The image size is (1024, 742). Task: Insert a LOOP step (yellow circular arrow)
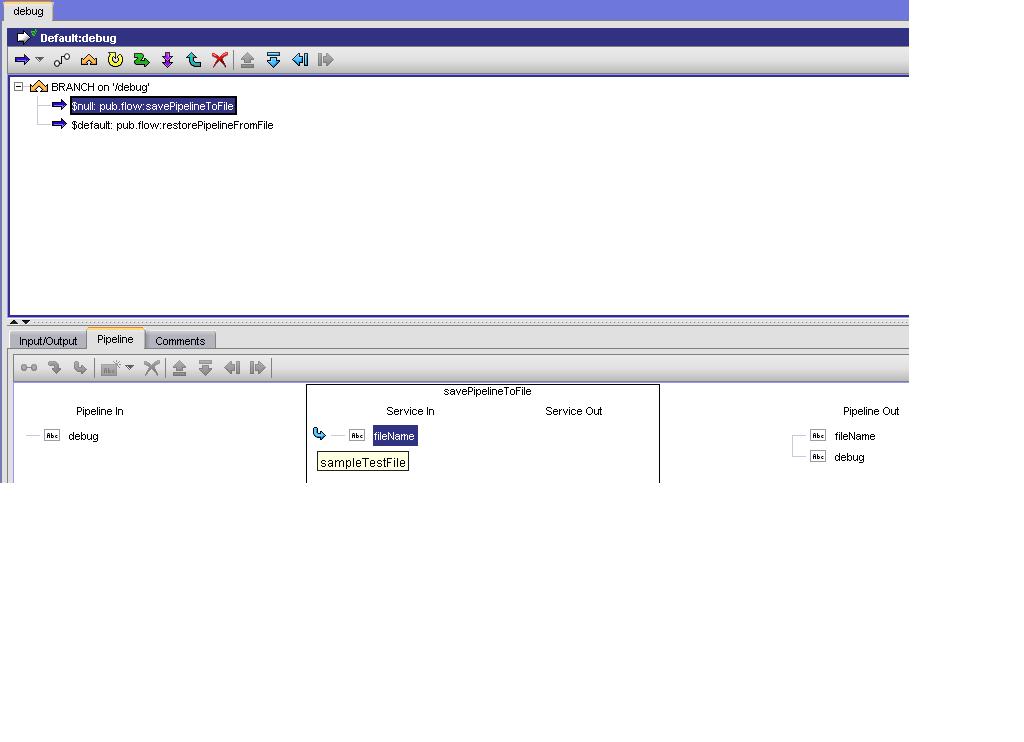click(x=116, y=60)
